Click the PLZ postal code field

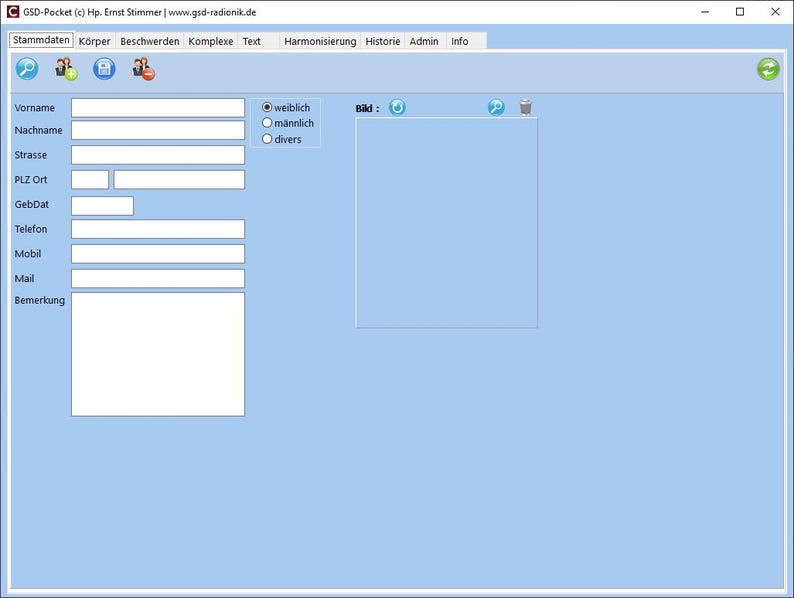(90, 180)
